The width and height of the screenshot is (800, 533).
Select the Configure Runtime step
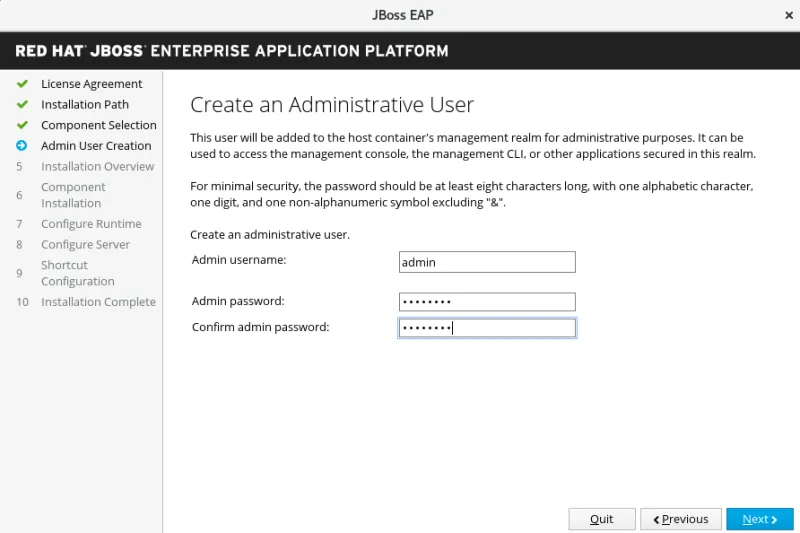click(x=91, y=224)
